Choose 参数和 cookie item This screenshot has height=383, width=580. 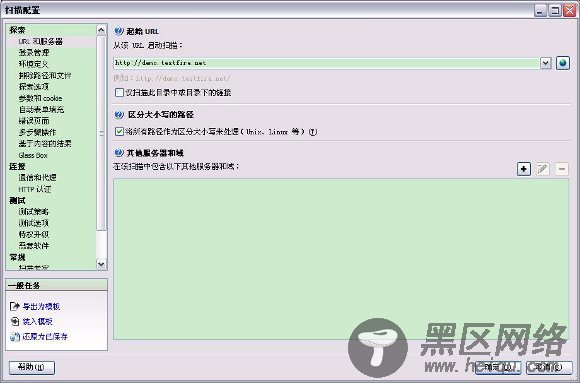pos(40,98)
